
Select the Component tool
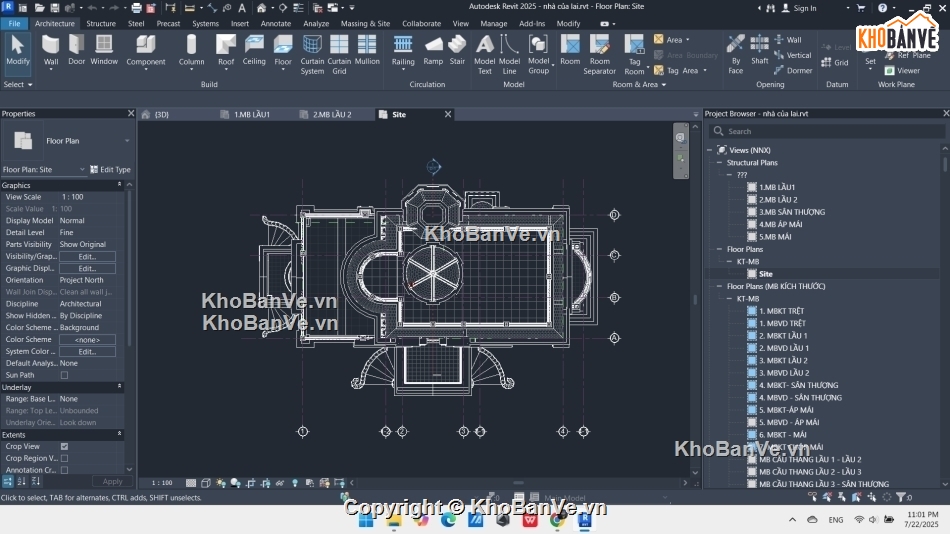click(x=145, y=52)
